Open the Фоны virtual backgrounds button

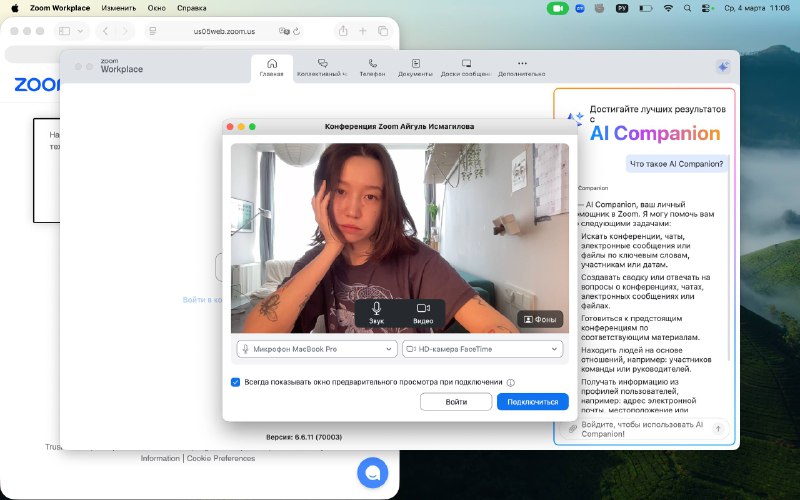(540, 320)
